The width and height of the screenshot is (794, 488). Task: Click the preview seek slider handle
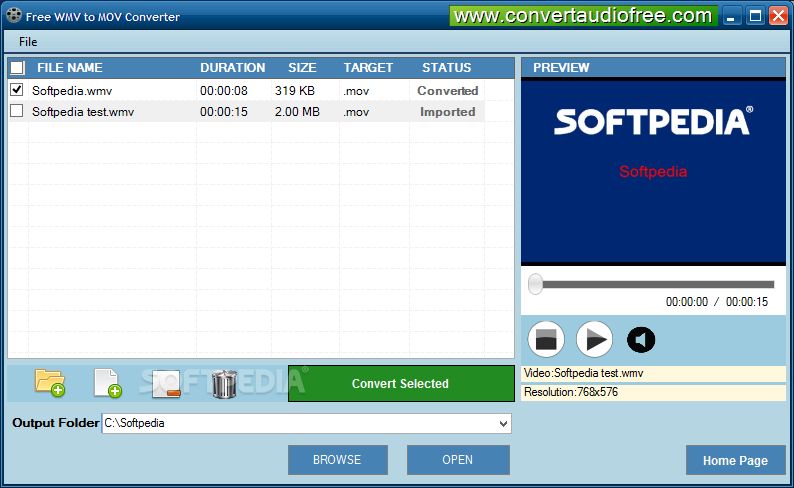pyautogui.click(x=535, y=284)
